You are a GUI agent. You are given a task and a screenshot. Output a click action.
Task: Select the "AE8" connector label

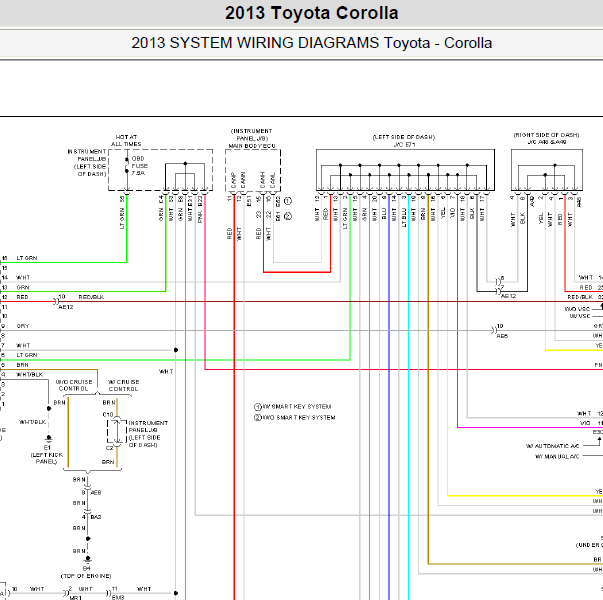pos(96,492)
